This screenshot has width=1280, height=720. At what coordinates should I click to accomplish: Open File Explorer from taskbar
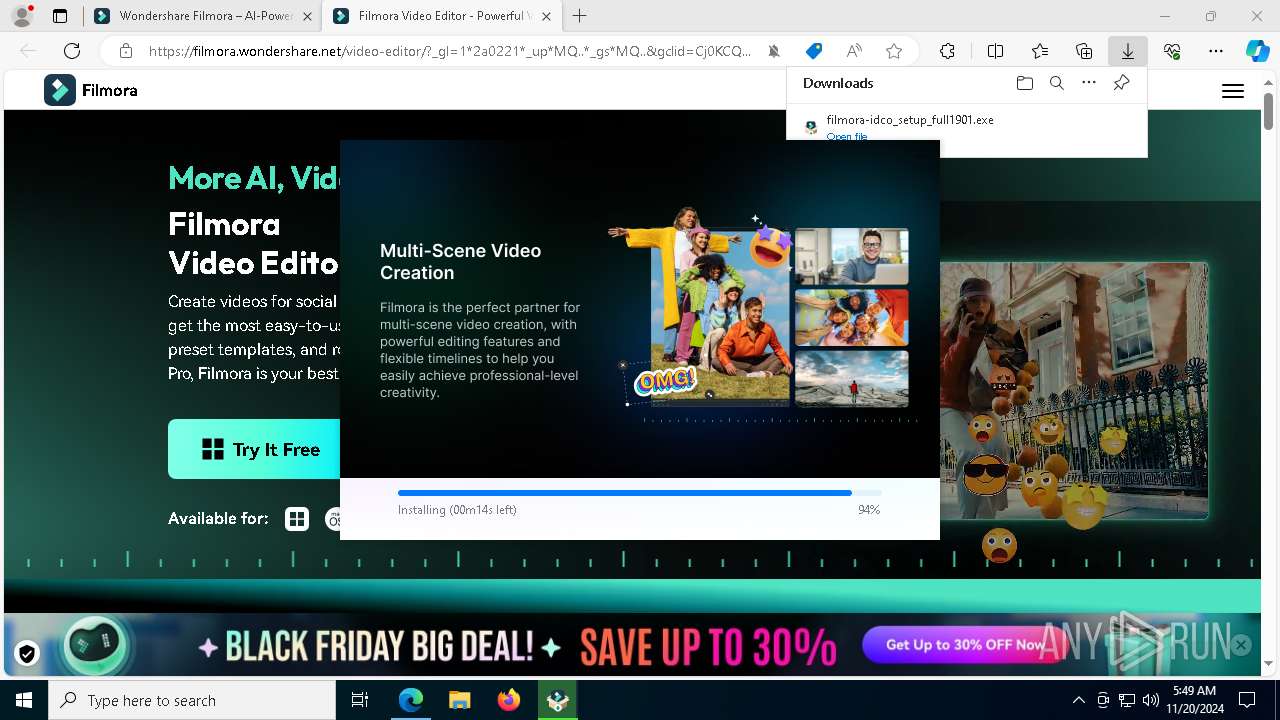tap(460, 700)
